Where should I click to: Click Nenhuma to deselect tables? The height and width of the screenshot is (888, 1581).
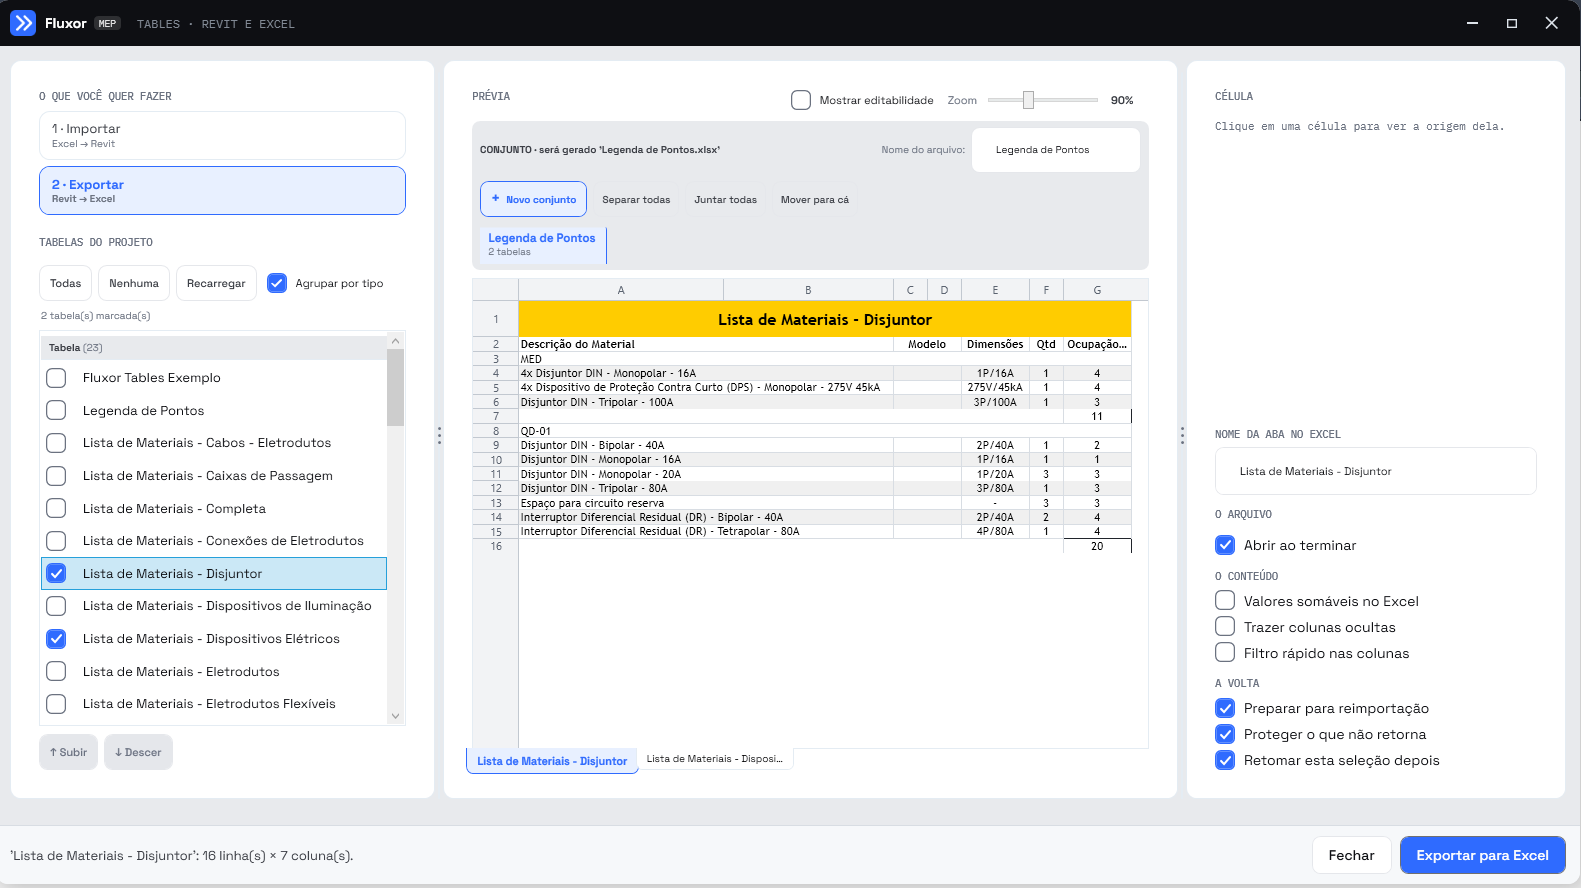click(x=134, y=283)
